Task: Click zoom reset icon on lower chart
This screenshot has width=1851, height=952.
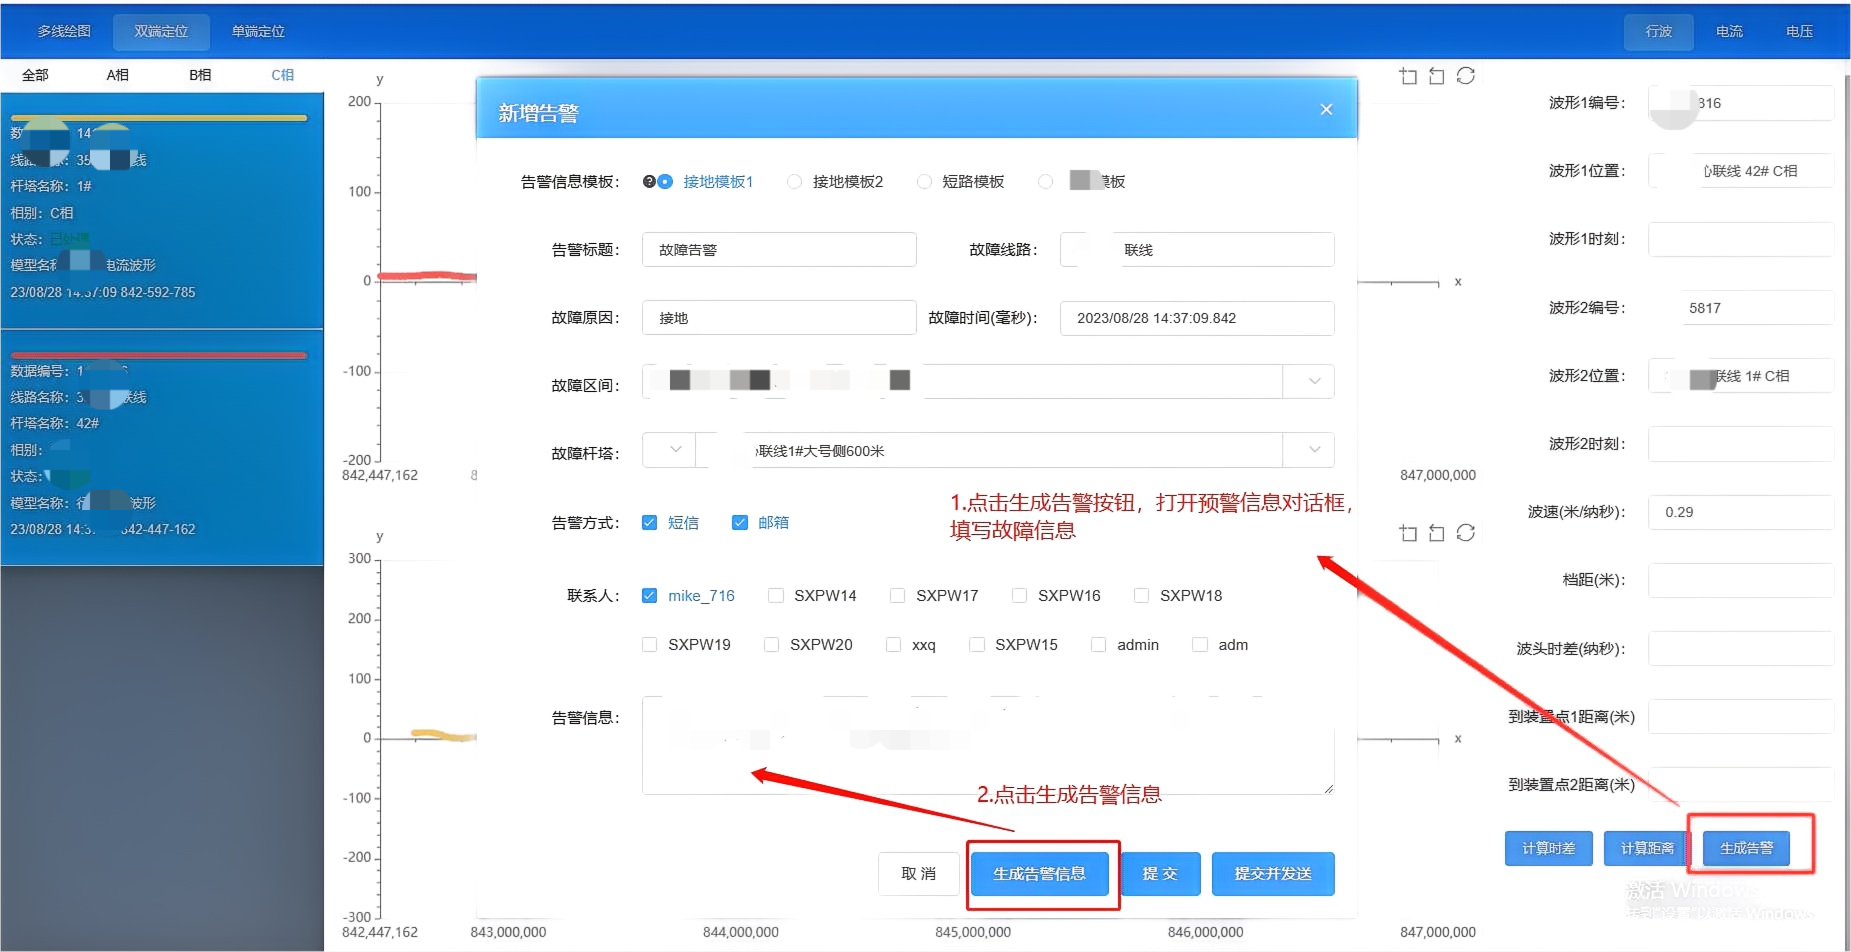Action: click(x=1437, y=533)
